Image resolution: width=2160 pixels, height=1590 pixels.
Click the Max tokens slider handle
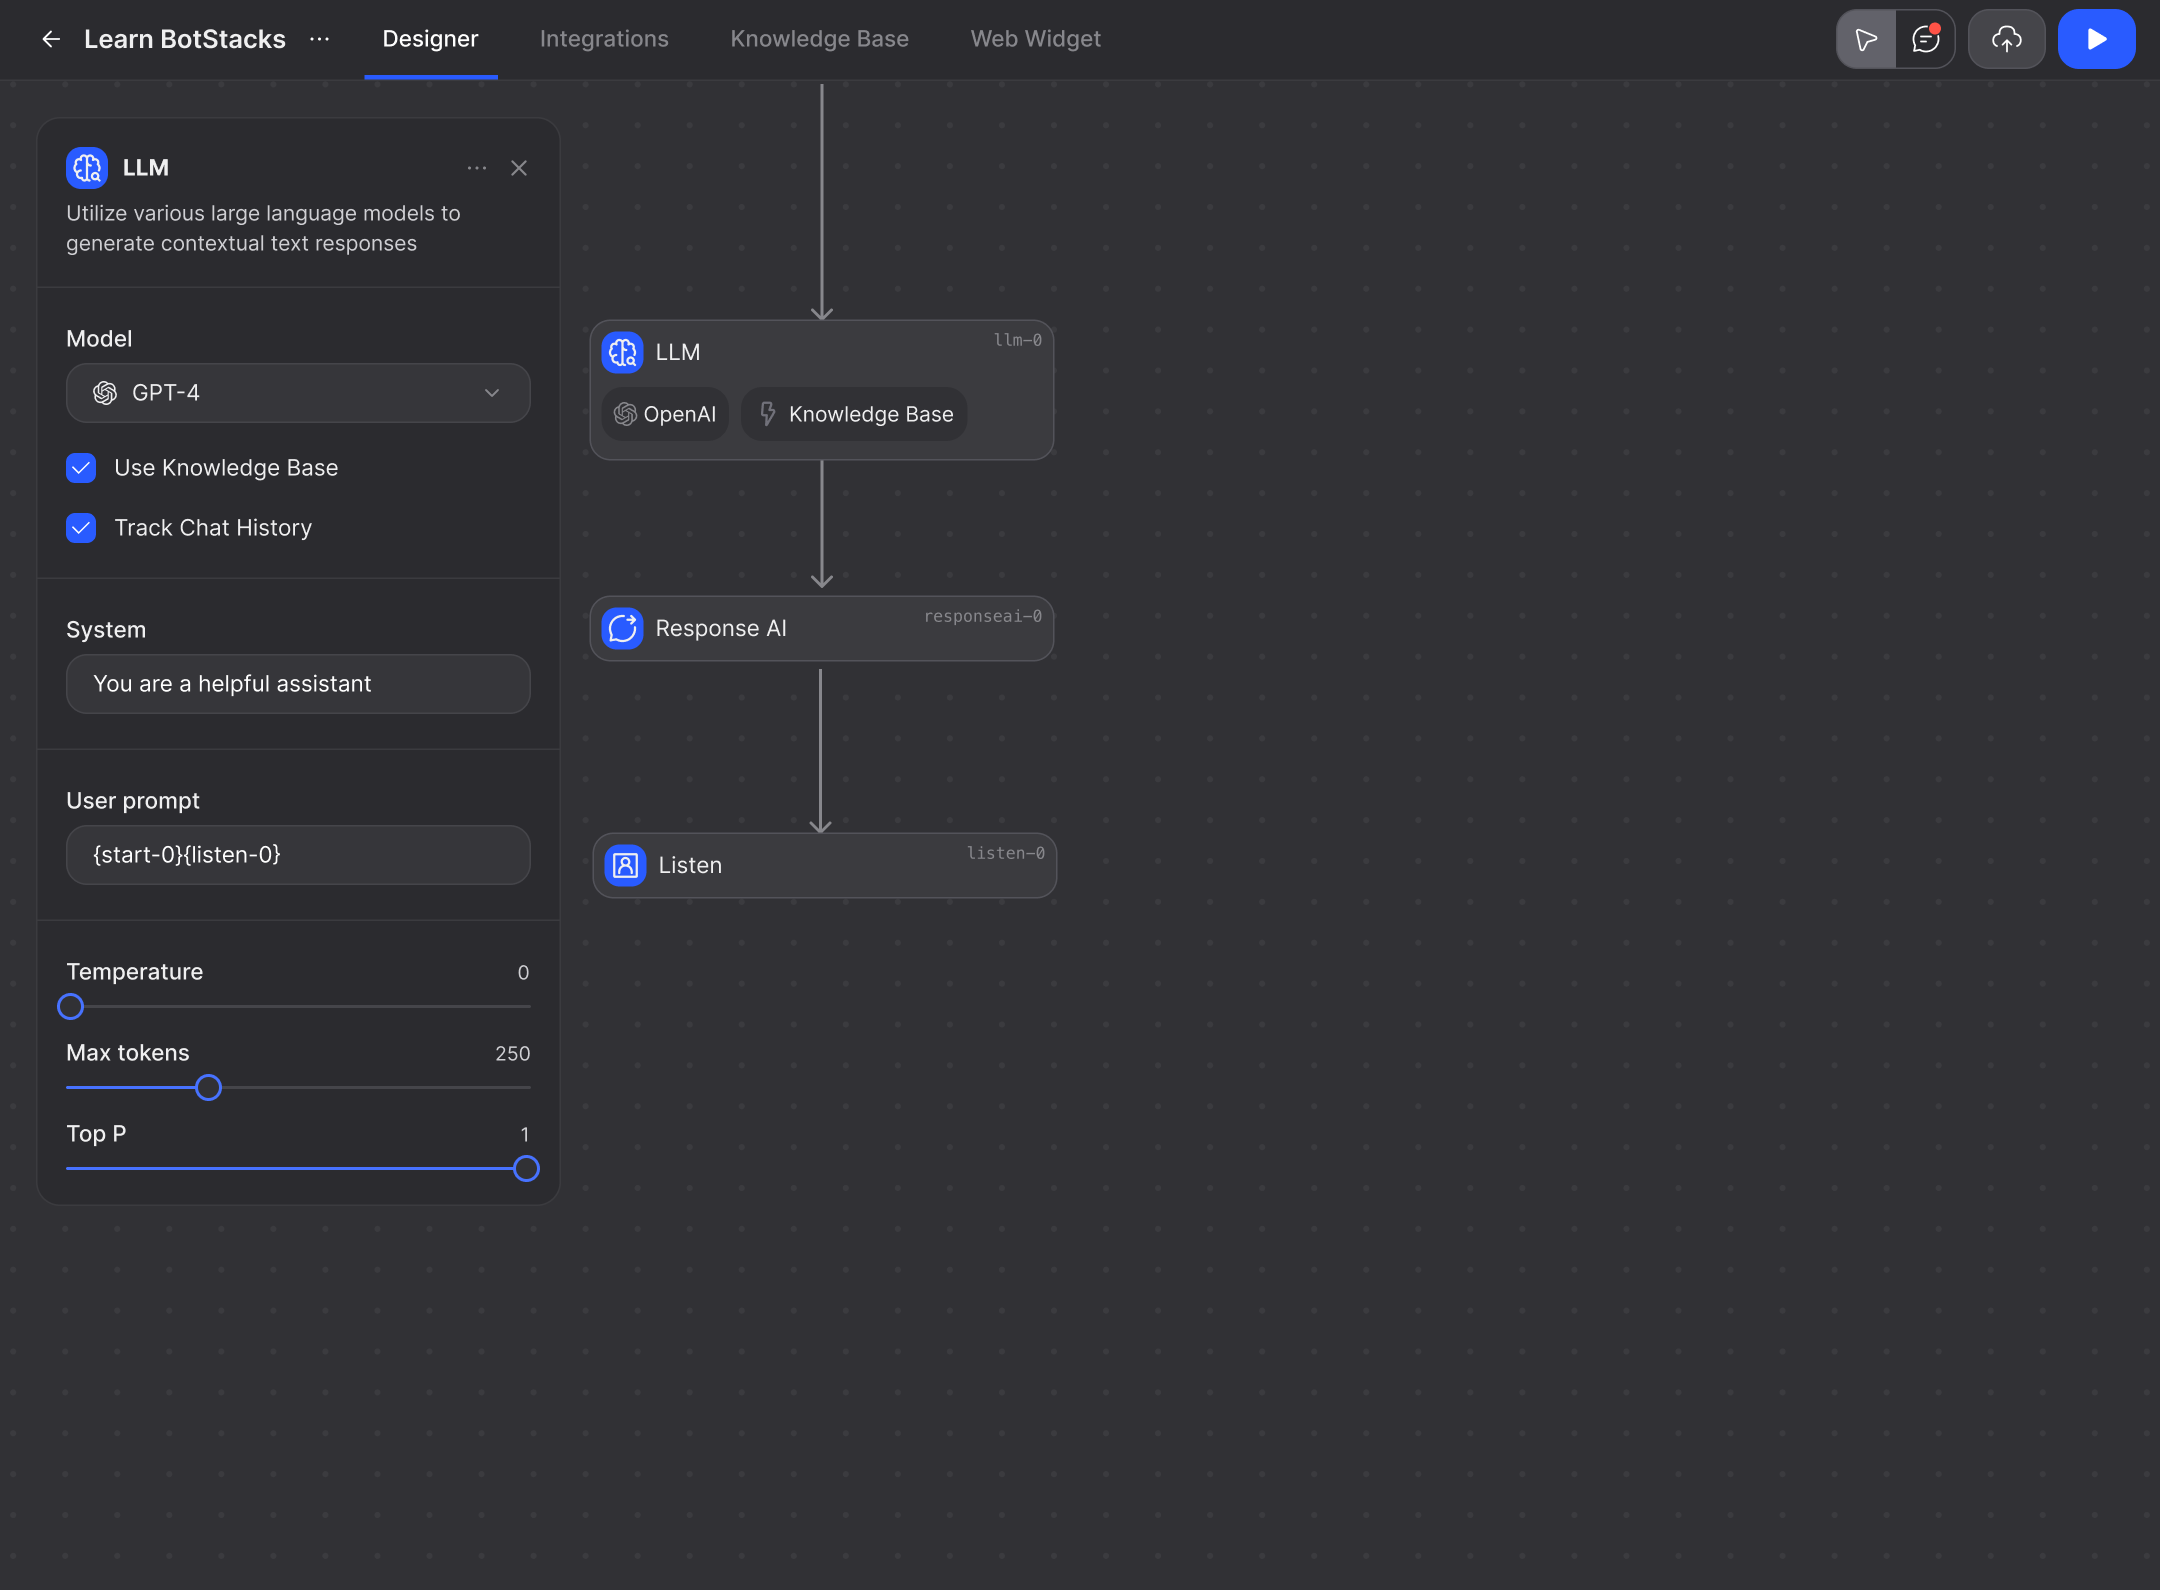(208, 1087)
